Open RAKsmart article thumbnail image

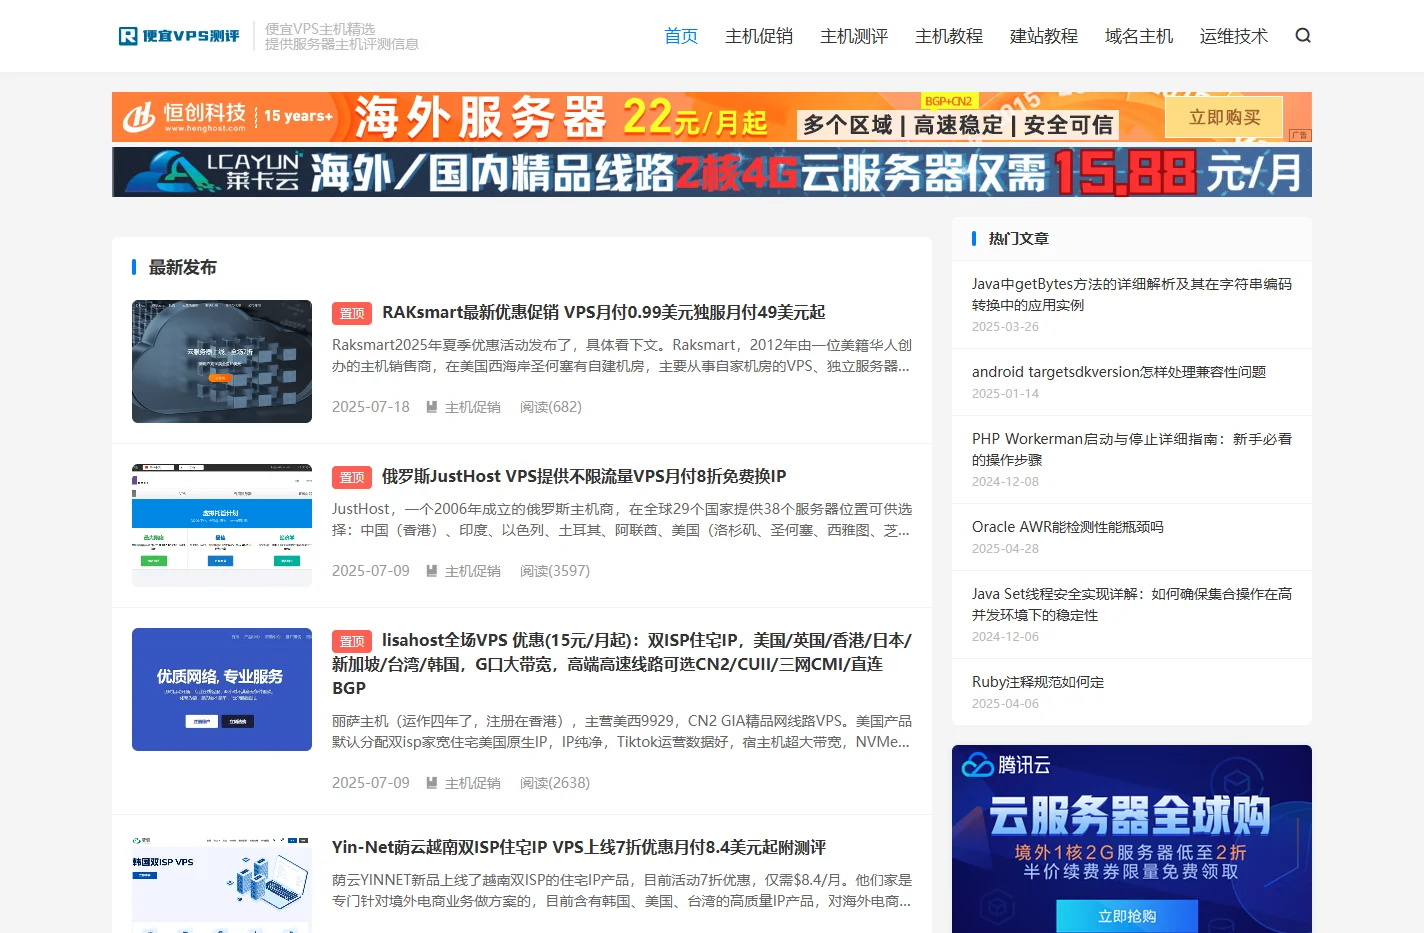222,361
